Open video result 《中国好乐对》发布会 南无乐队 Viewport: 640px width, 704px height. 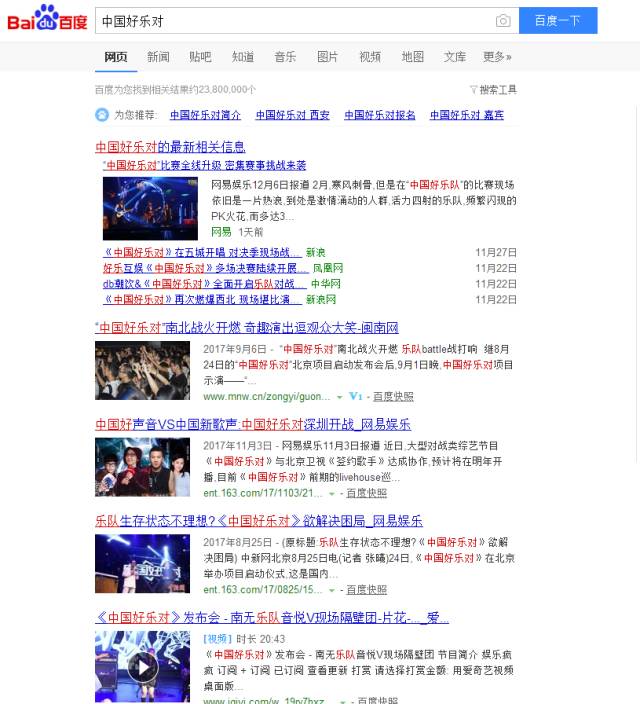272,617
